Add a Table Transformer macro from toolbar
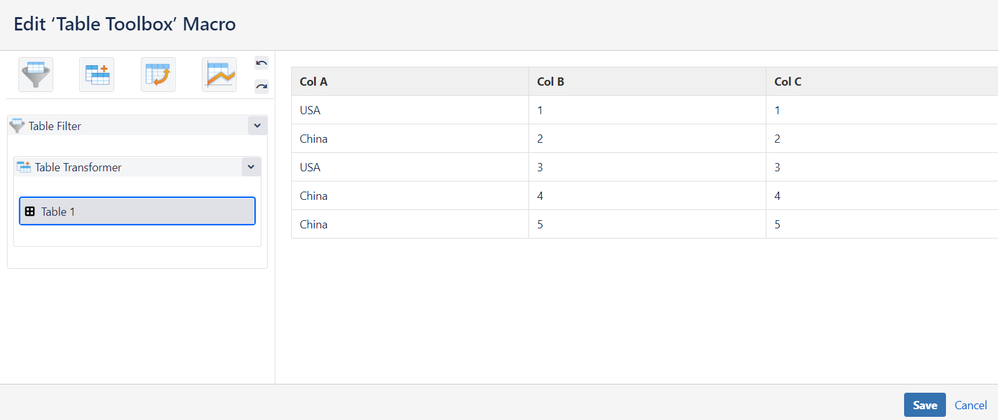 coord(98,74)
